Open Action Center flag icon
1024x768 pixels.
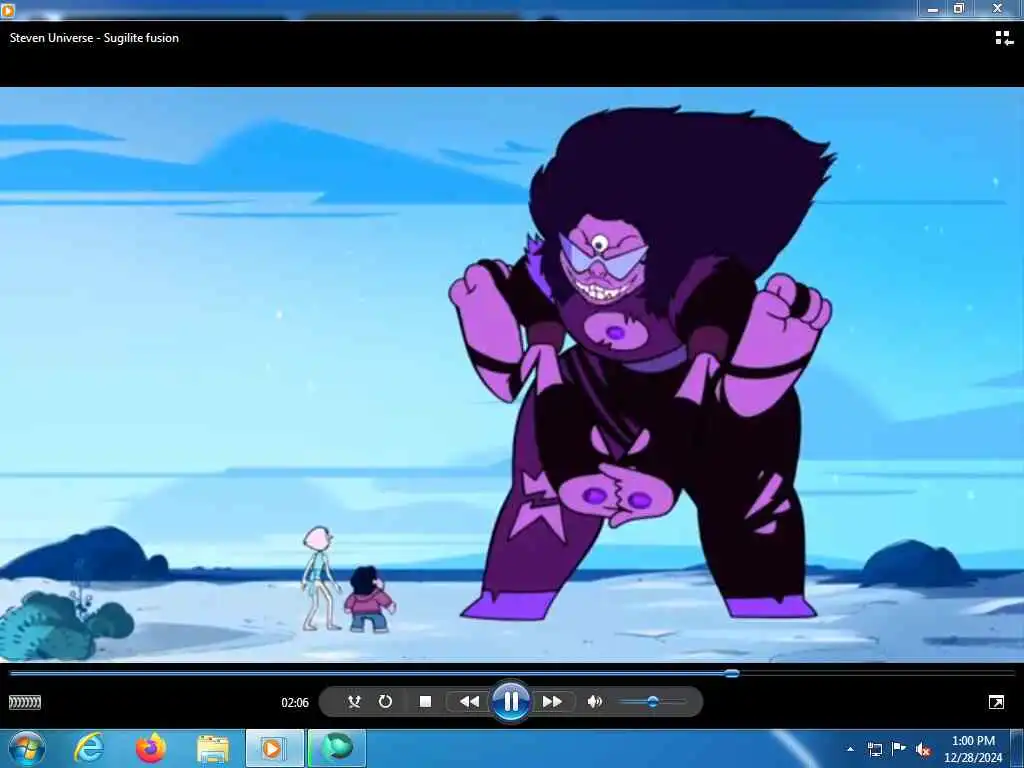(x=899, y=749)
